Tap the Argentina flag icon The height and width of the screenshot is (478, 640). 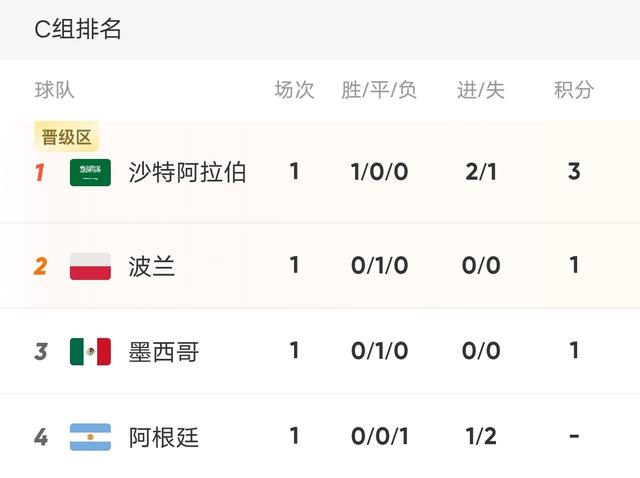click(90, 437)
